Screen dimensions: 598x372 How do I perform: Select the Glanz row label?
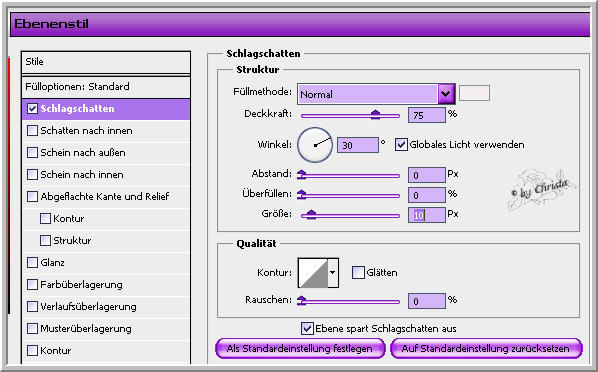click(x=53, y=262)
